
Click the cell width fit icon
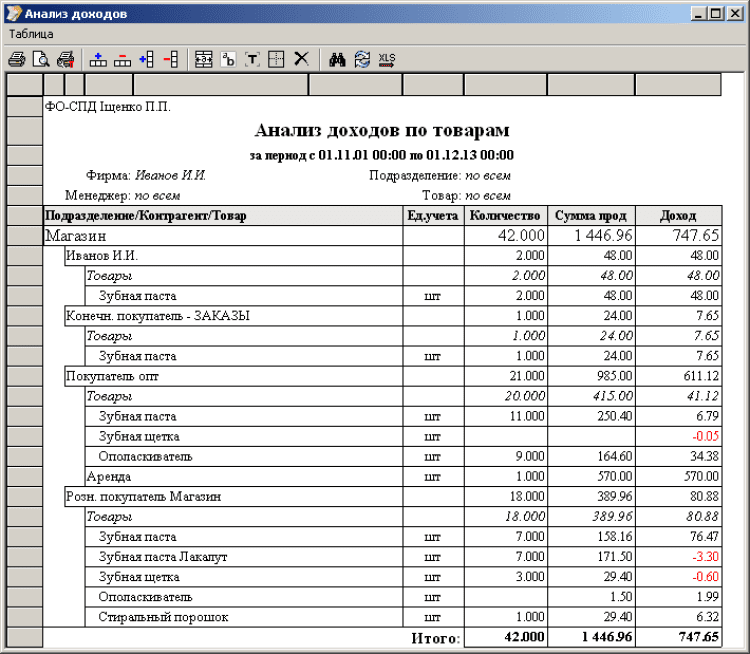tap(204, 60)
